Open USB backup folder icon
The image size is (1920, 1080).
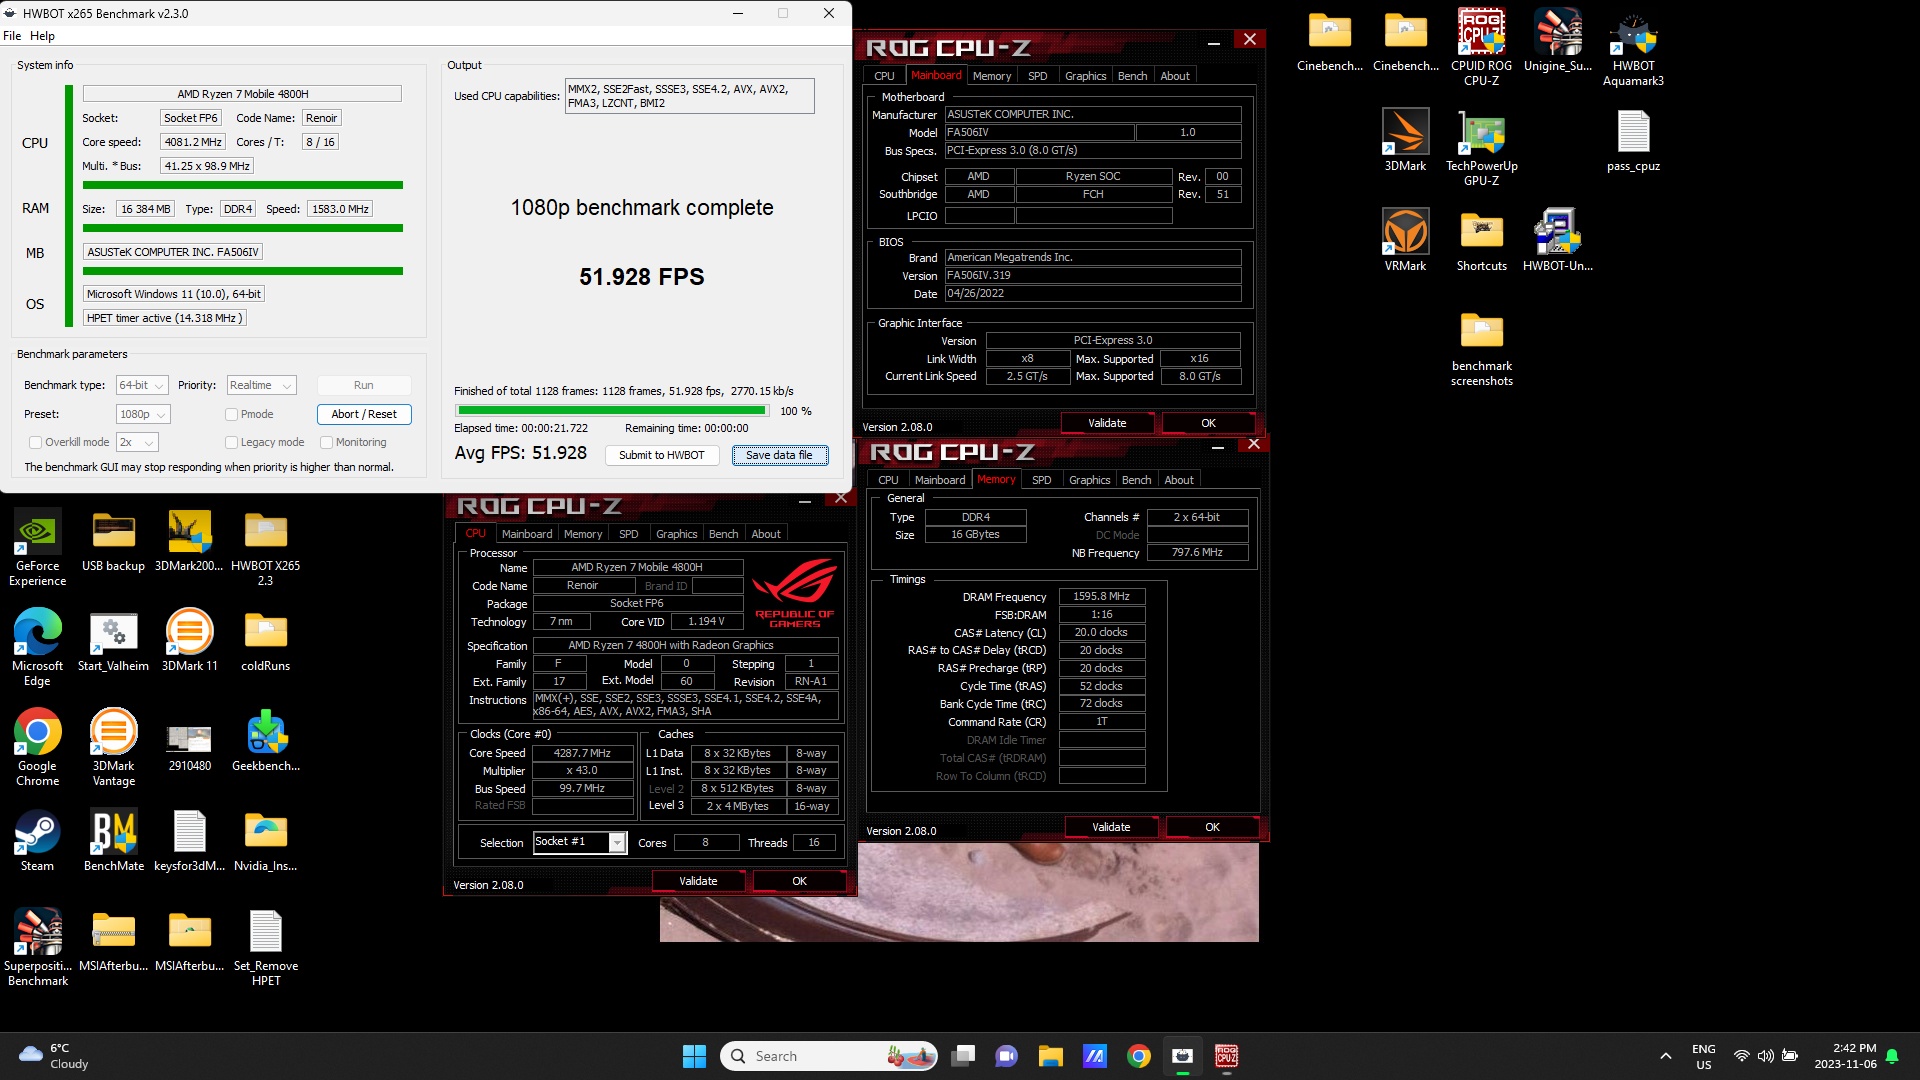[x=113, y=541]
